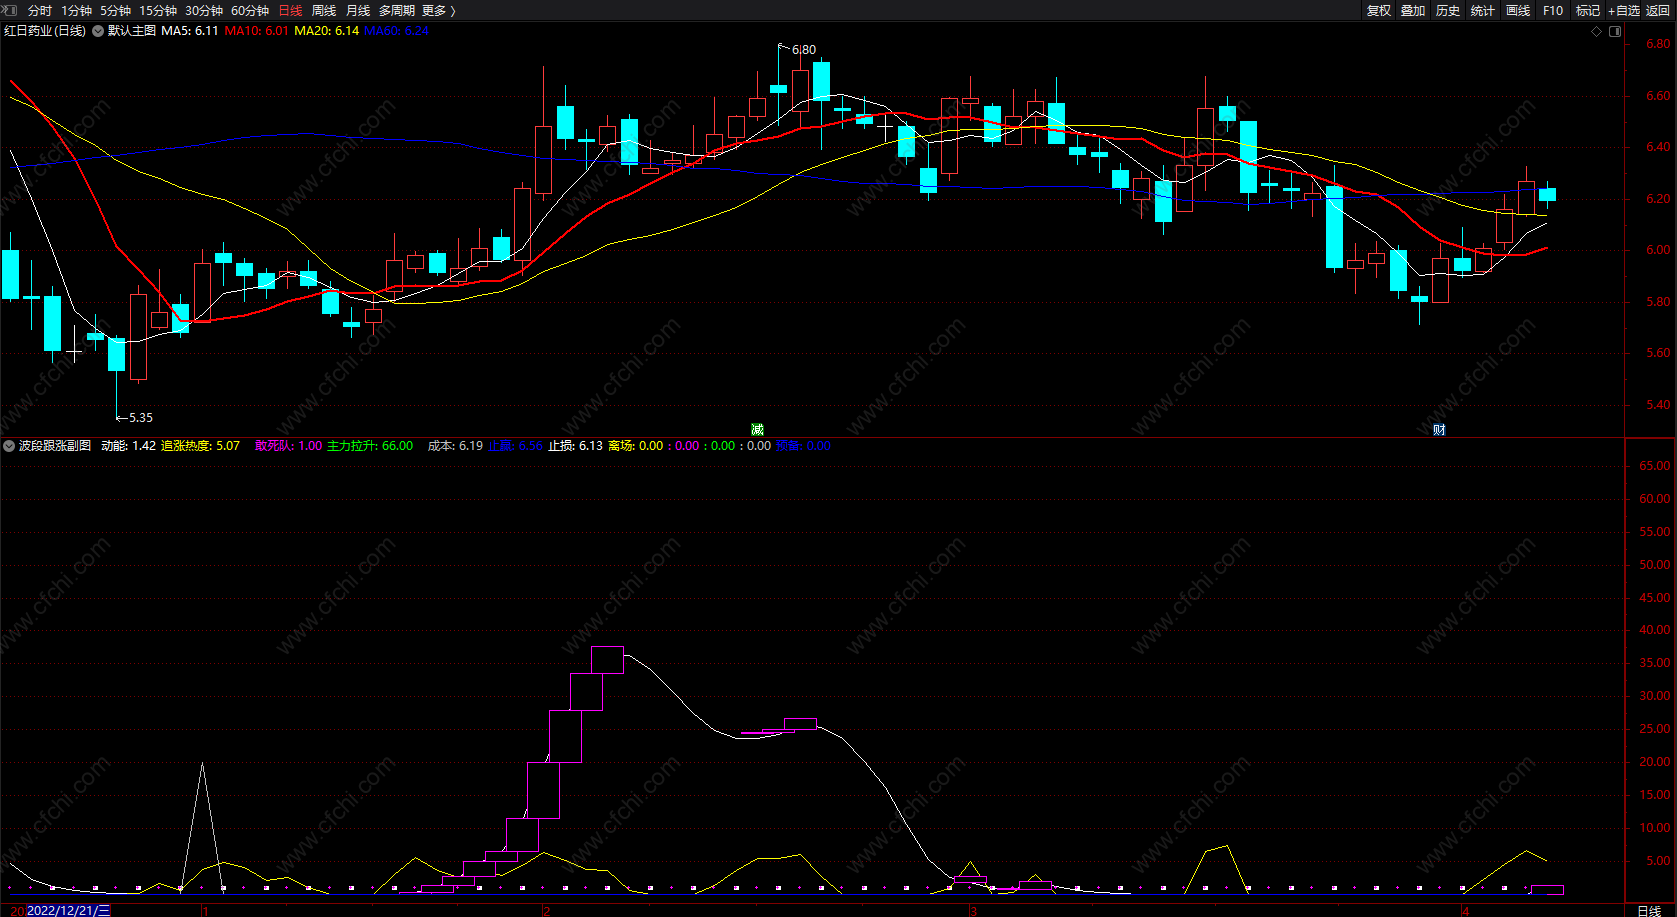The width and height of the screenshot is (1677, 917).
Task: Click +自选 to add to watchlist
Action: pos(1624,11)
